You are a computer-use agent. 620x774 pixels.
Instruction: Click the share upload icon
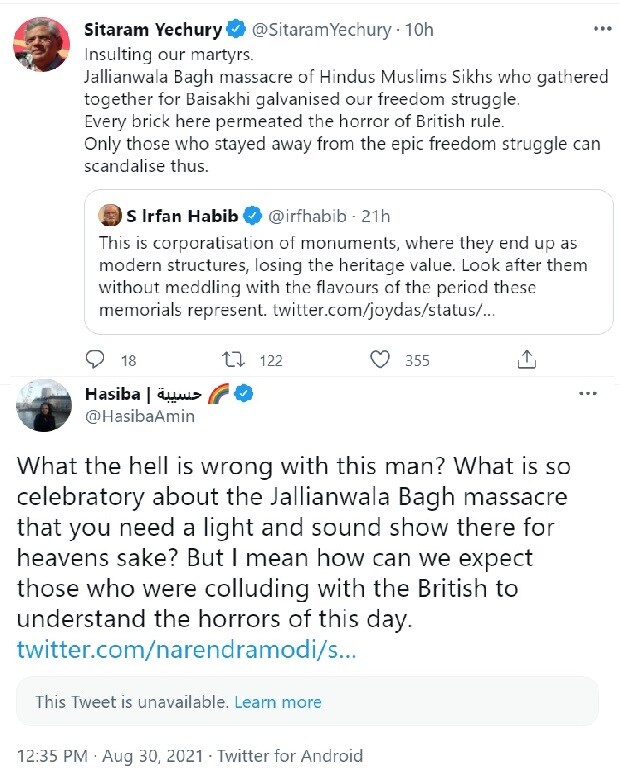(x=527, y=360)
